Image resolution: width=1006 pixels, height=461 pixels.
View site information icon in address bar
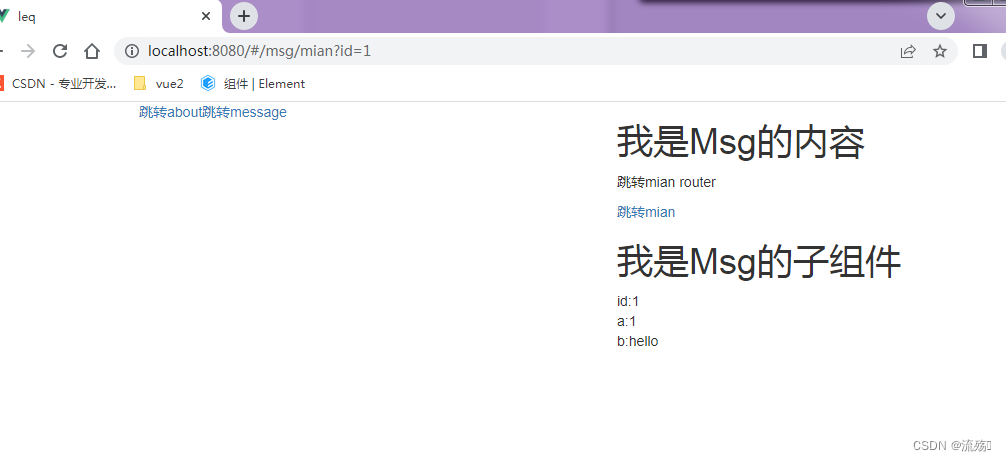tap(132, 51)
